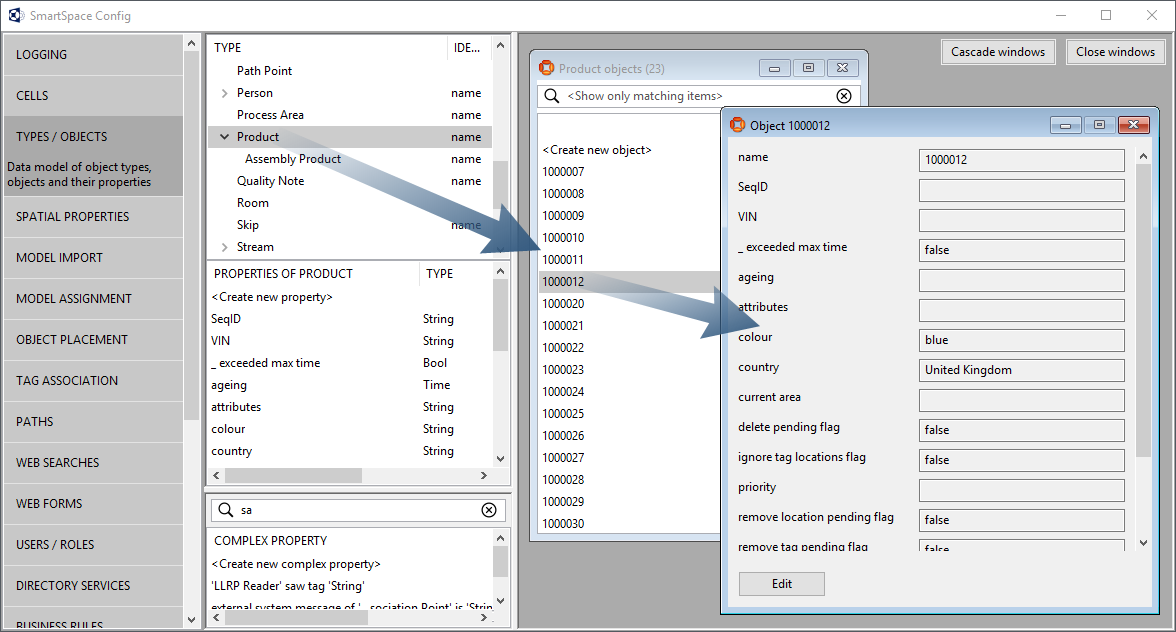This screenshot has height=632, width=1176.
Task: Restore the Object 1000012 child window
Action: (1100, 125)
